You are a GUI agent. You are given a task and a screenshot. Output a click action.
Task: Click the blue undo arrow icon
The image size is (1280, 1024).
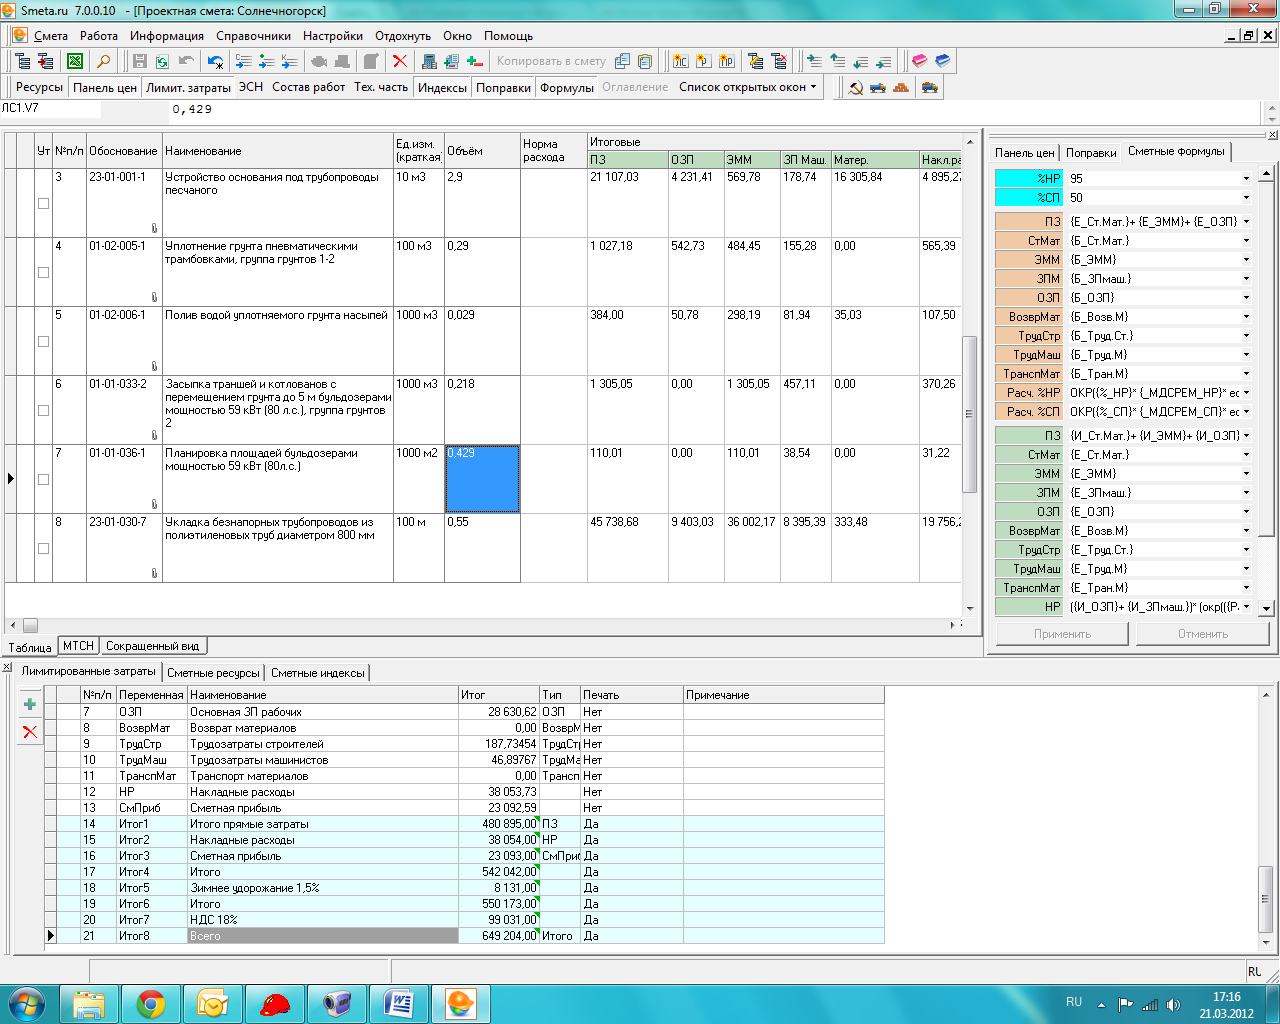[215, 61]
